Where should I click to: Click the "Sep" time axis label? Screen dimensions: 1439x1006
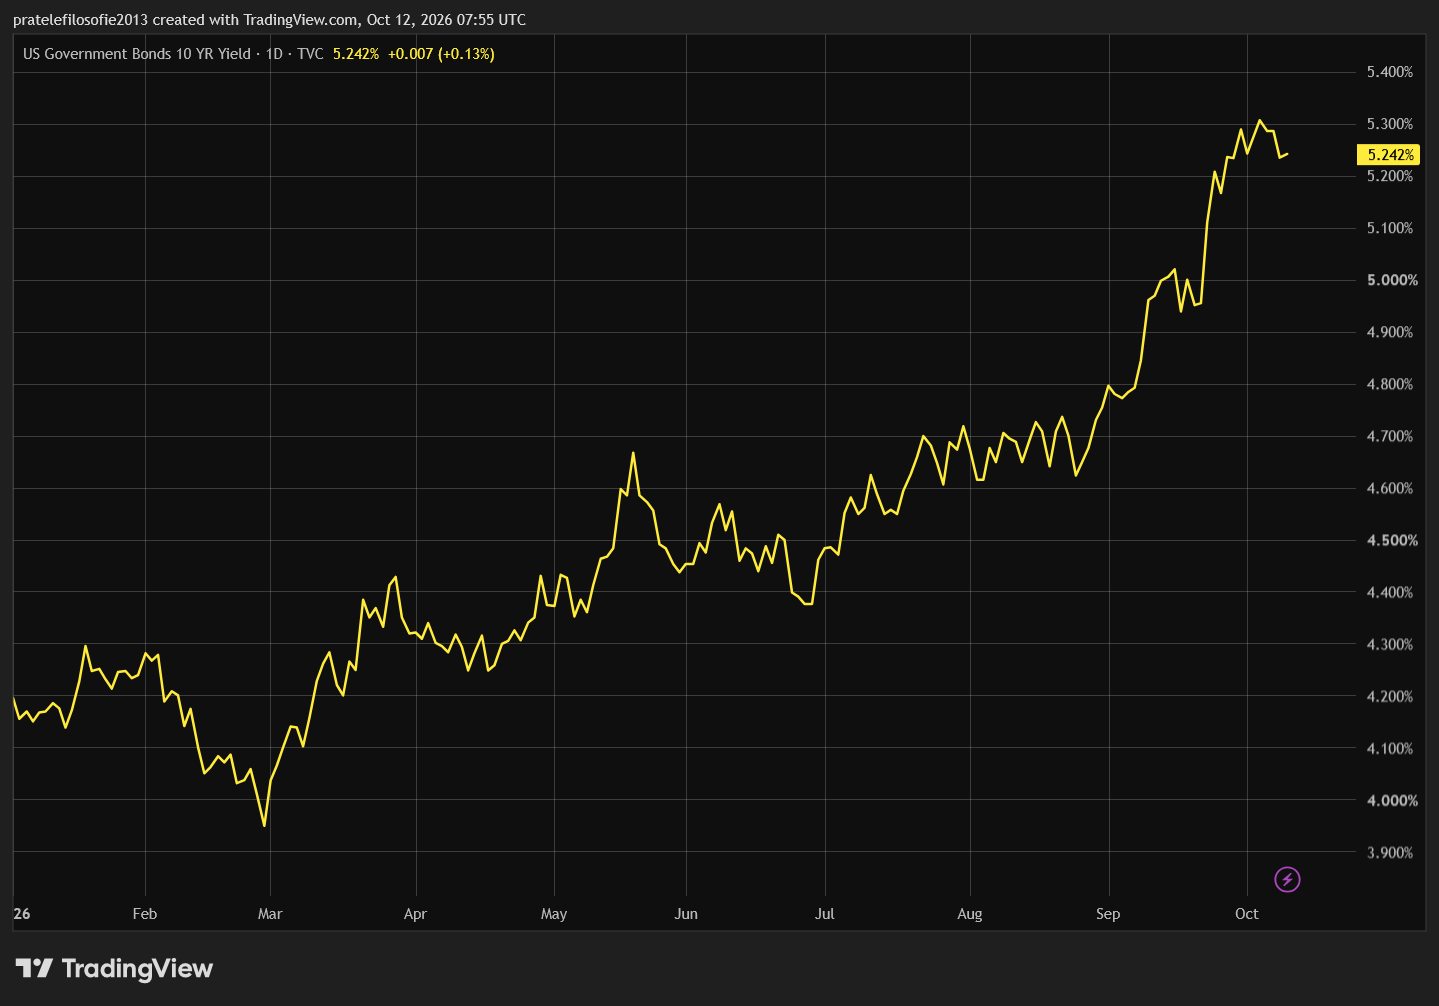pos(1108,914)
